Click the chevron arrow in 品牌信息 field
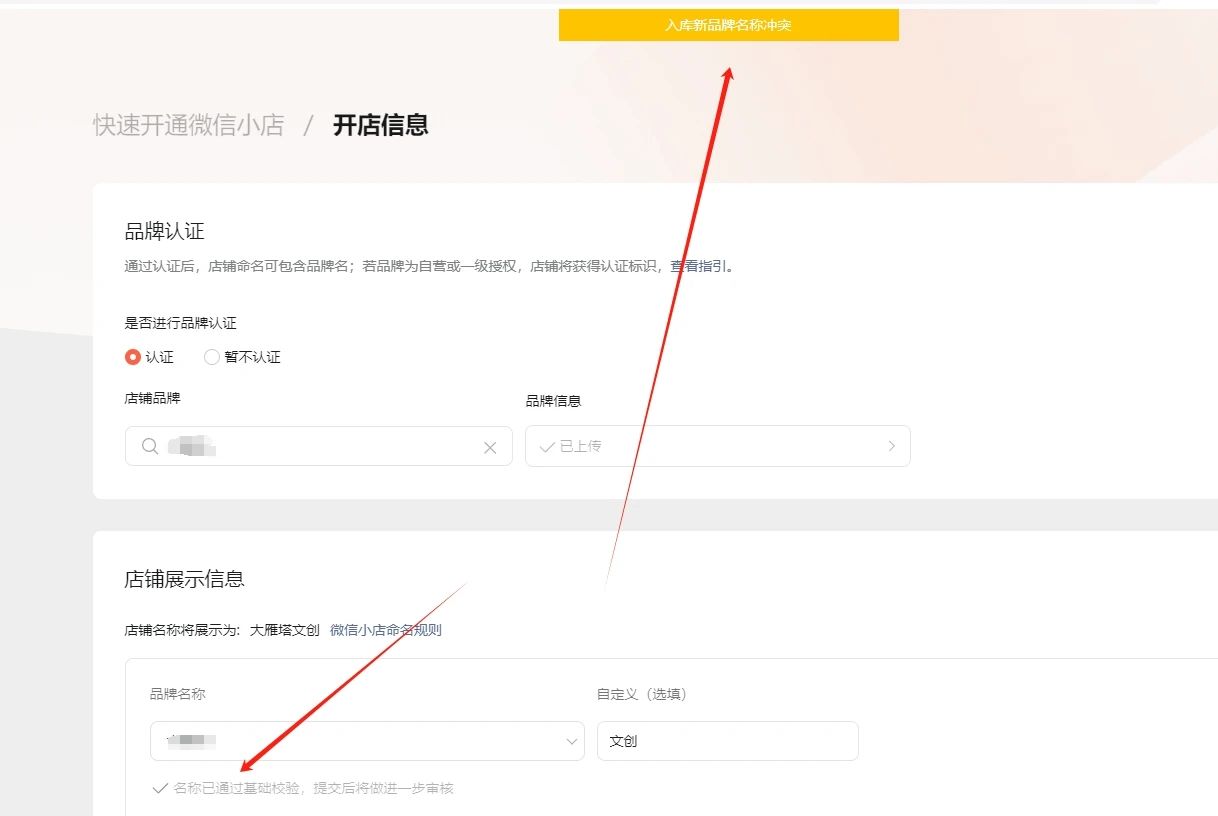This screenshot has width=1218, height=816. click(892, 446)
